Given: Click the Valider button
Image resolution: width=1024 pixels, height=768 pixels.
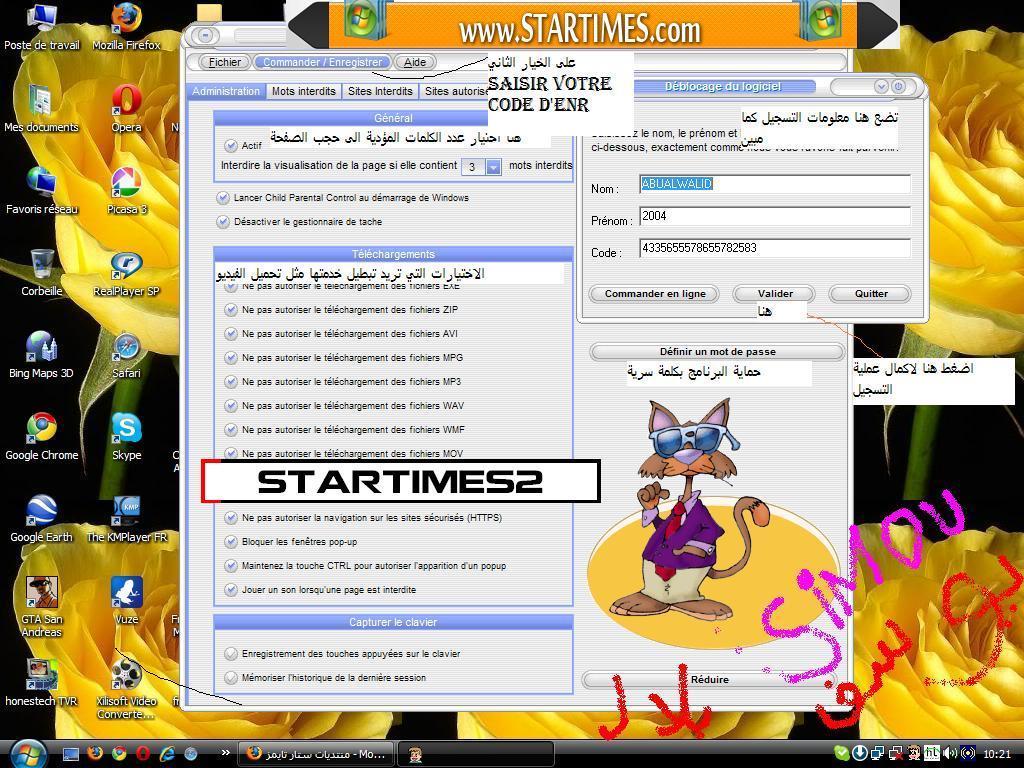Looking at the screenshot, I should point(775,294).
